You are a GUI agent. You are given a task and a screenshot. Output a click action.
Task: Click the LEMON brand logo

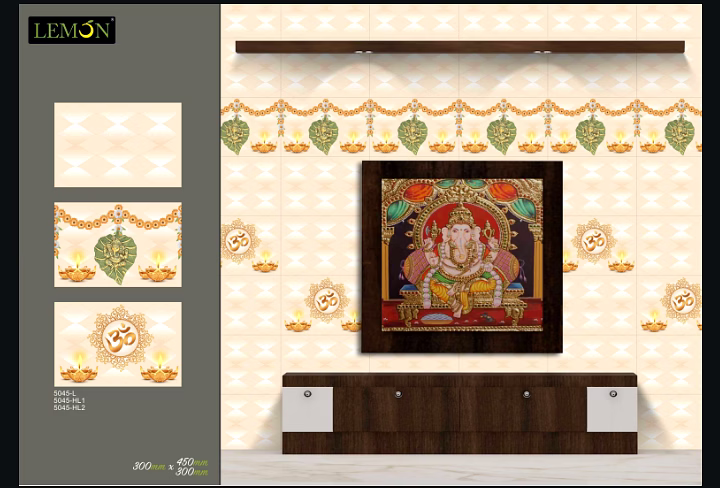tap(72, 30)
